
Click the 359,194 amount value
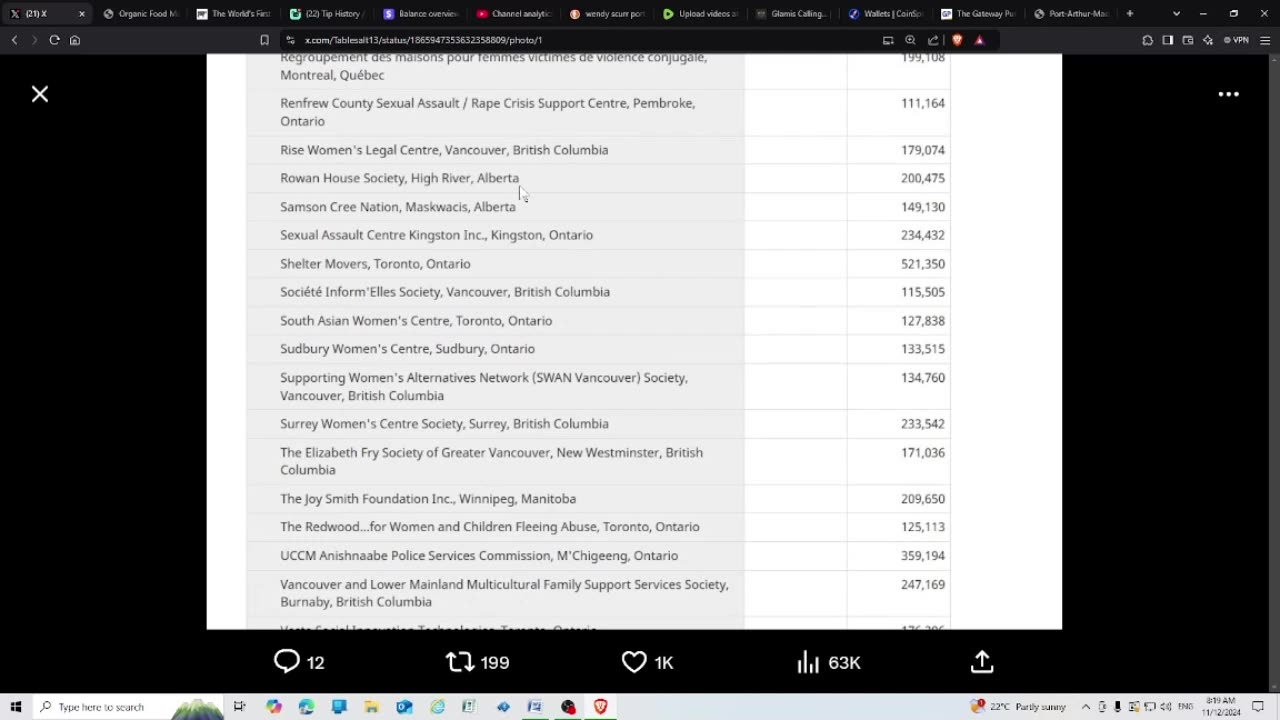tap(922, 556)
